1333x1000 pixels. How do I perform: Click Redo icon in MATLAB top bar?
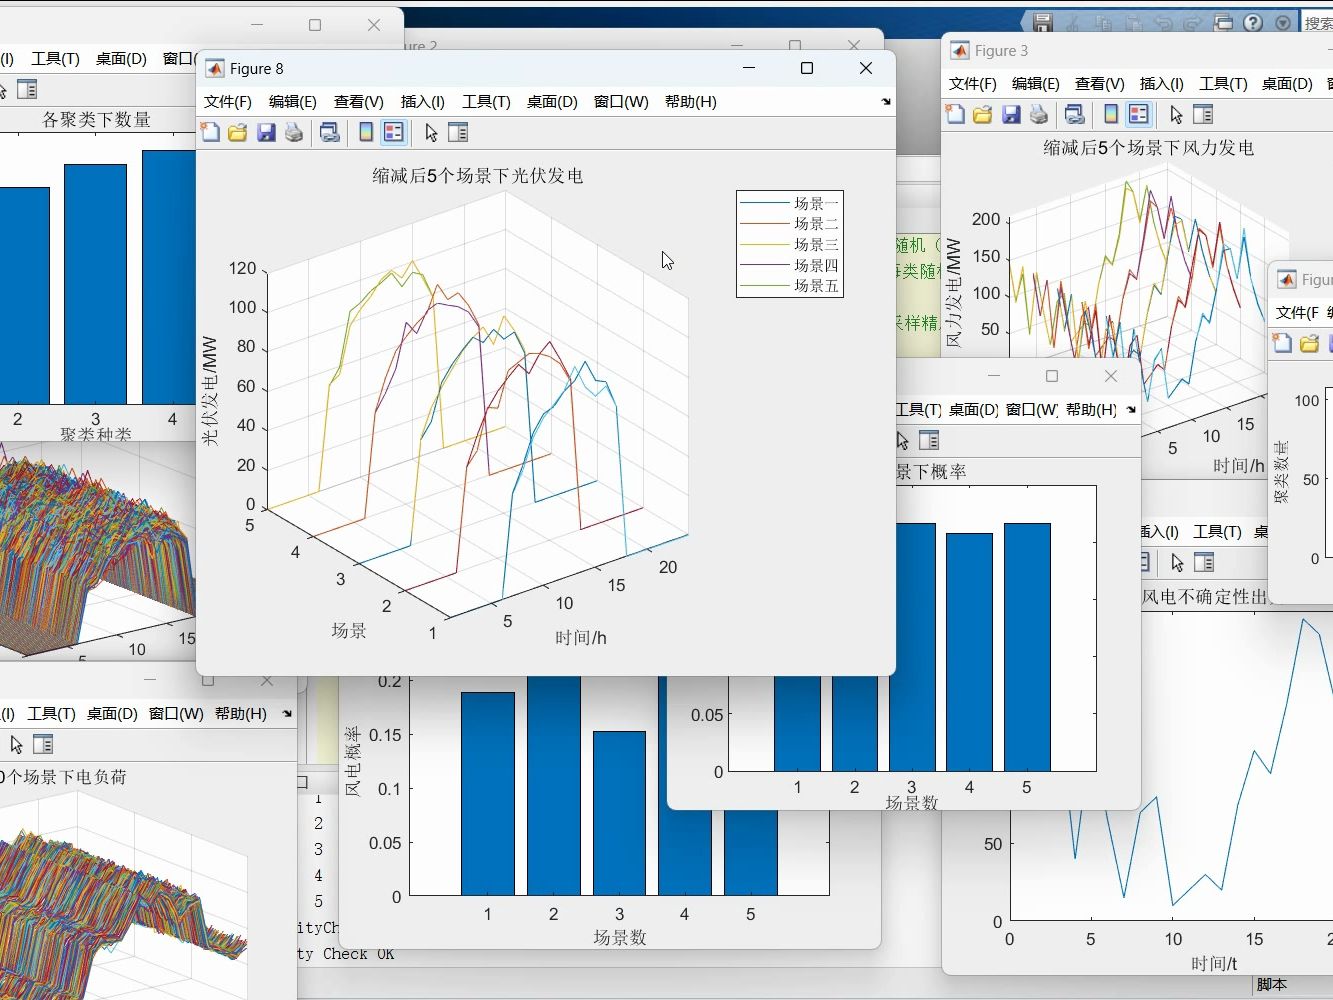point(1193,22)
